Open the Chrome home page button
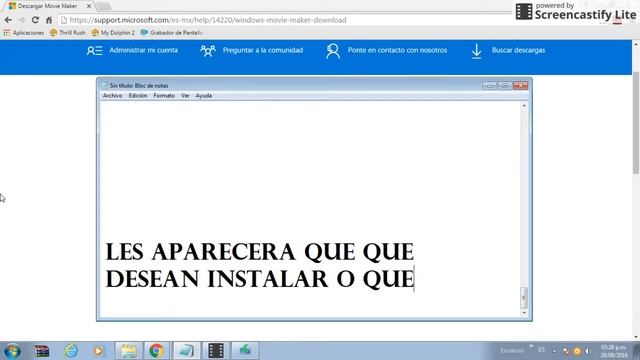Viewport: 640px width, 360px height. pos(49,20)
